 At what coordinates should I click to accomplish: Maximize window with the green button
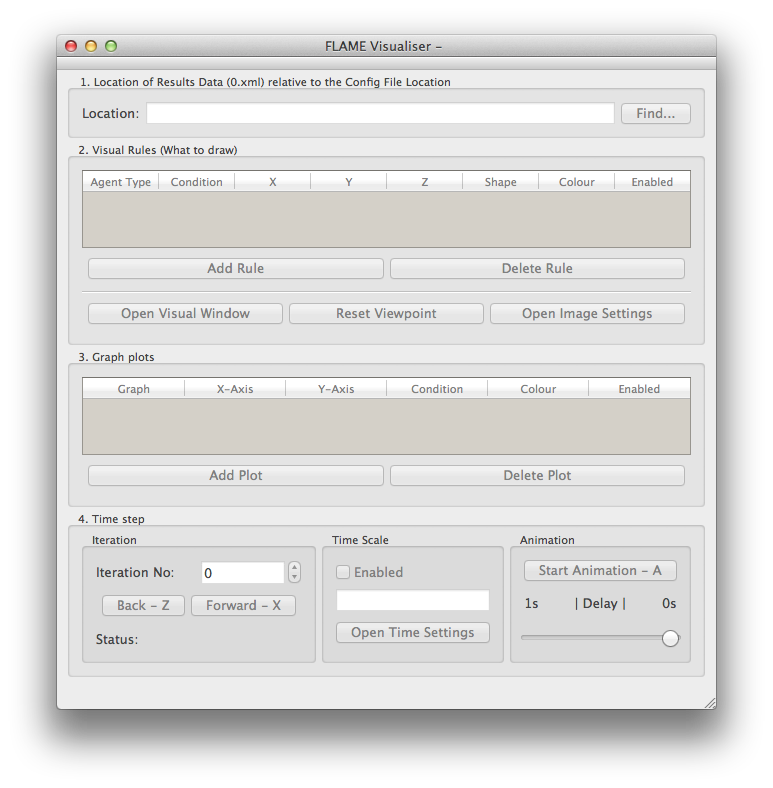[111, 46]
